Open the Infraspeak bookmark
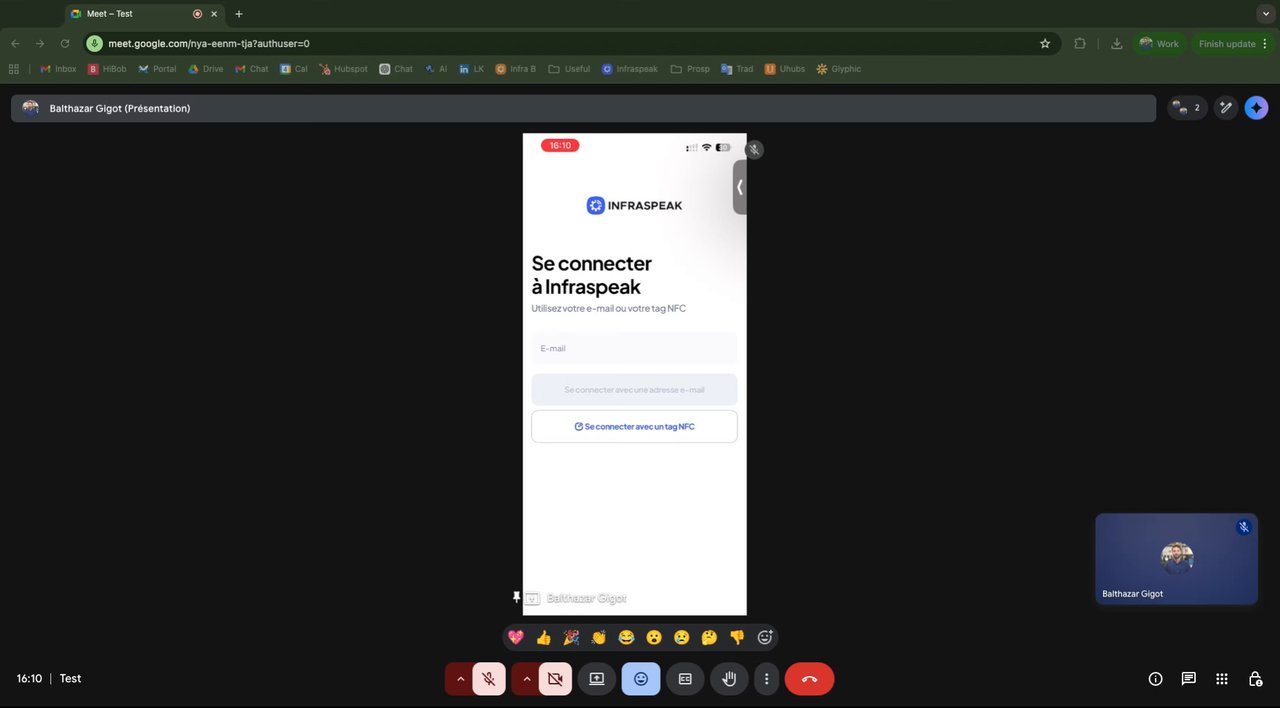Screen dimensions: 1280x708 point(630,69)
